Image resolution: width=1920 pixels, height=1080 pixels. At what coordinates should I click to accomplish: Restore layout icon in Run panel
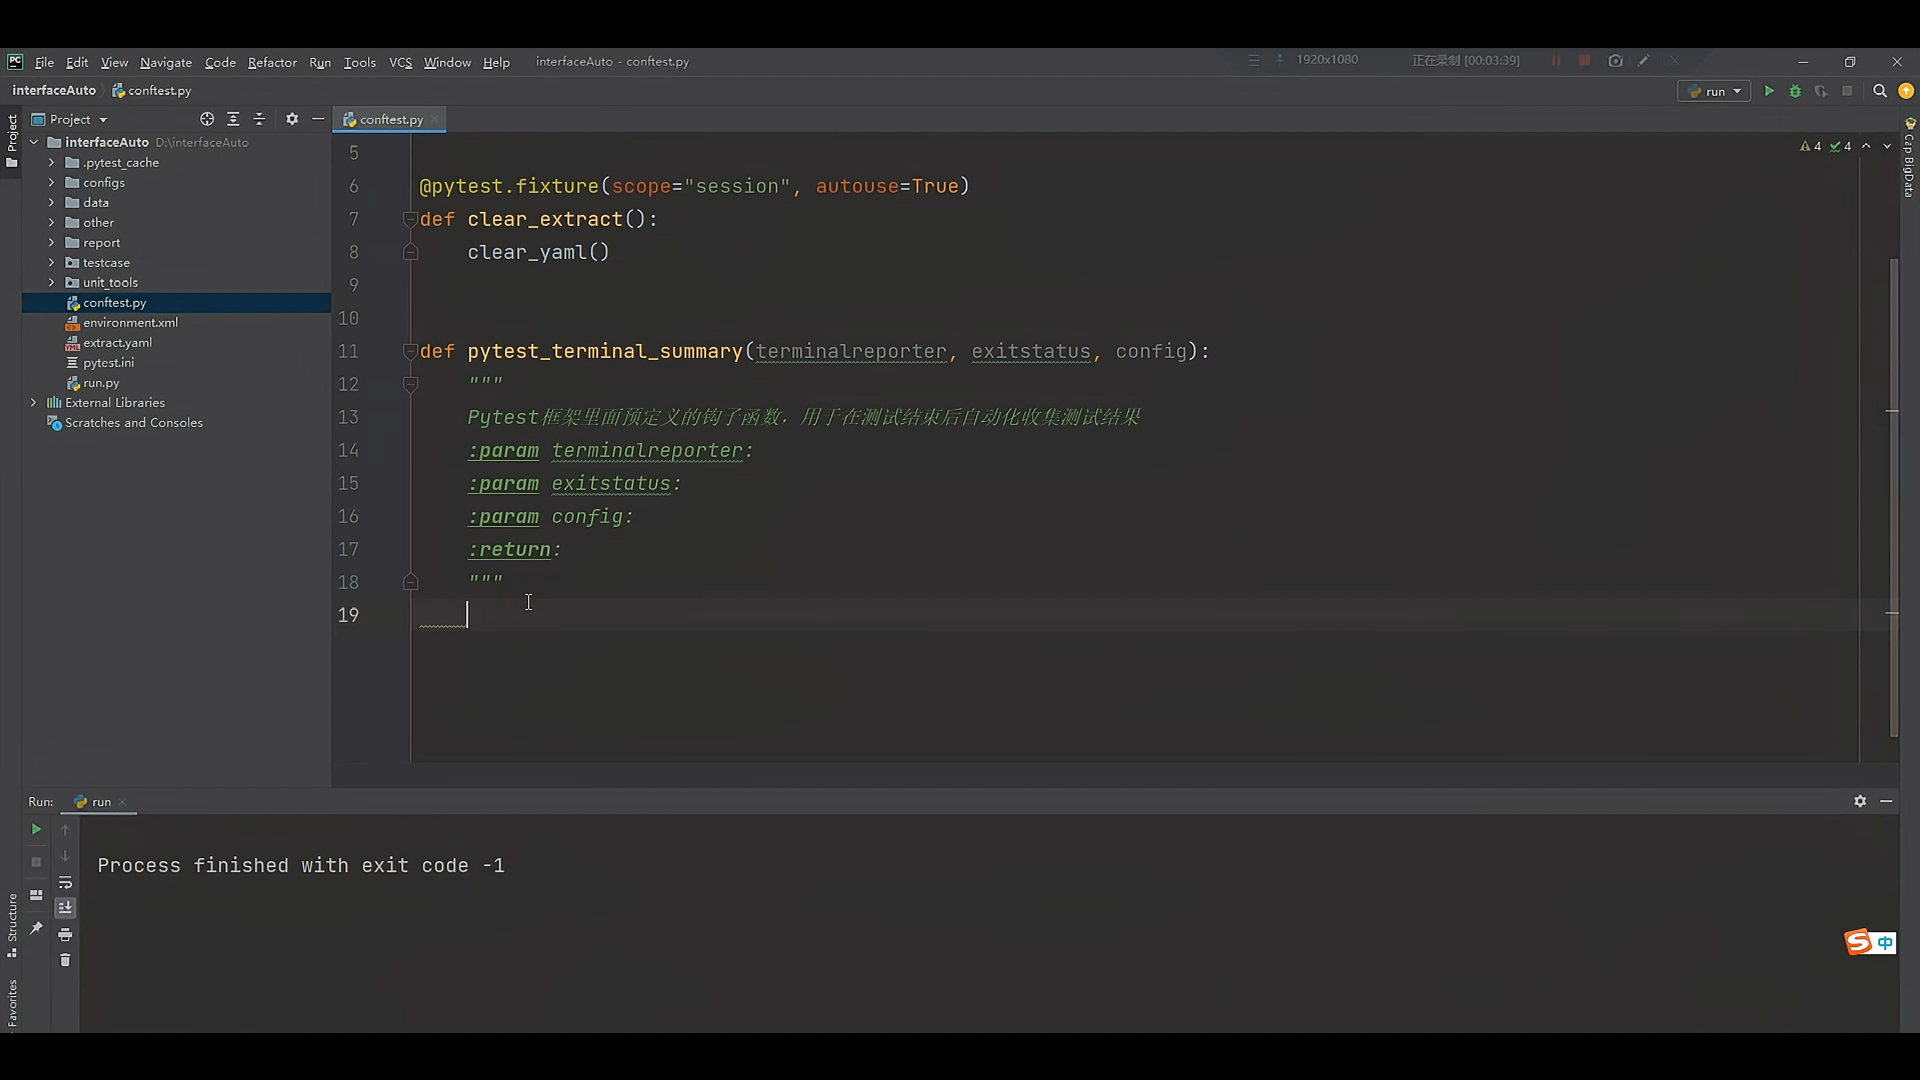click(36, 895)
